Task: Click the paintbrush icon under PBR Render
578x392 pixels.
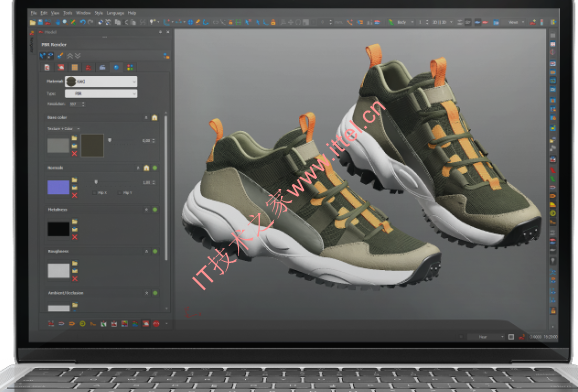Action: [x=60, y=56]
